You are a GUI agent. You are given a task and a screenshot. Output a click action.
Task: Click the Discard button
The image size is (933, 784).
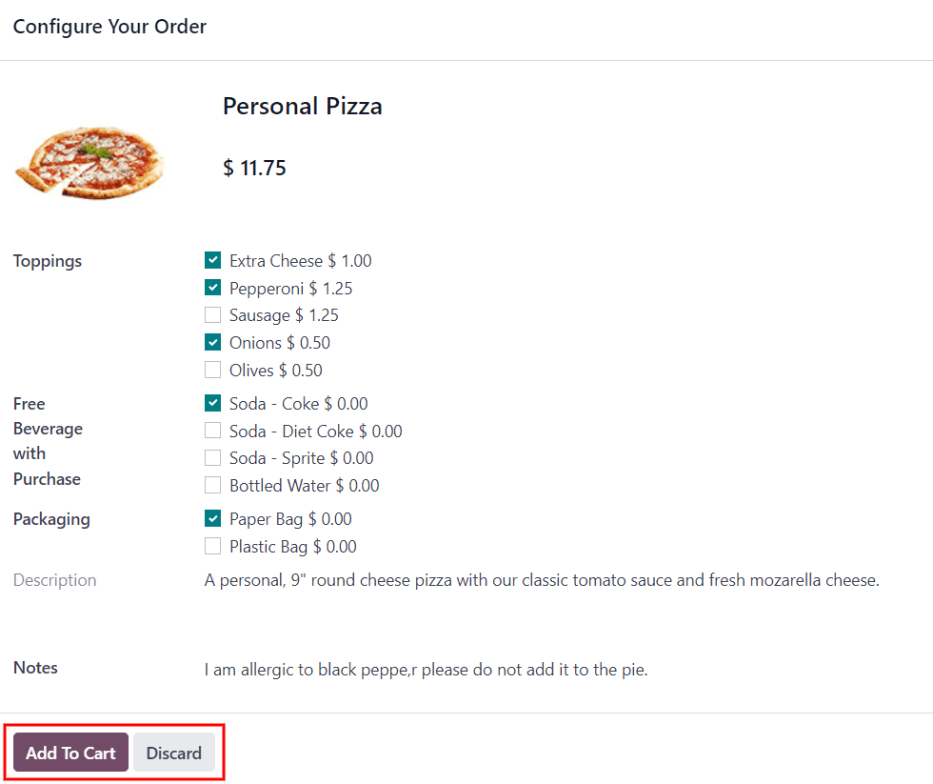[x=173, y=752]
